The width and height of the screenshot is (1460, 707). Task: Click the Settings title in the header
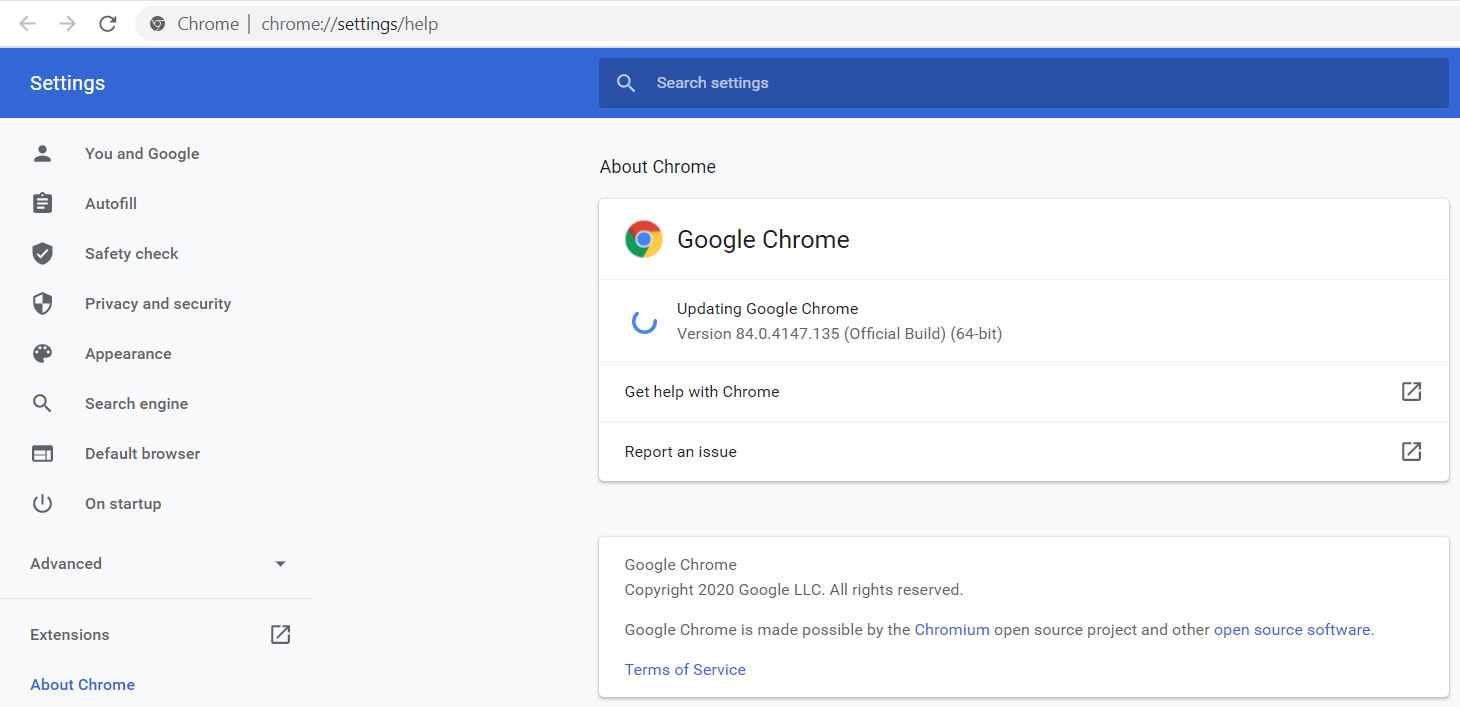[x=67, y=83]
